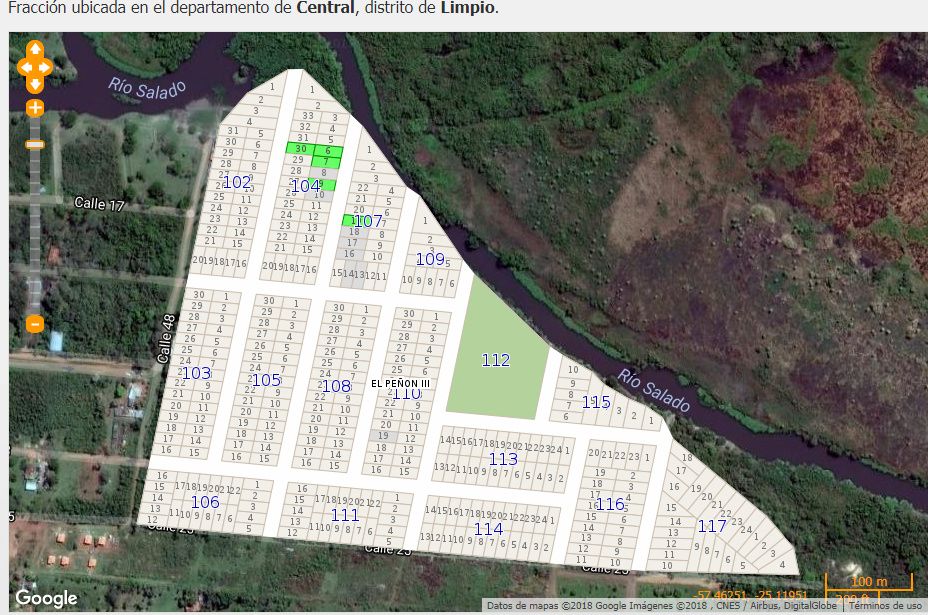This screenshot has width=928, height=615.
Task: Select block 116 label
Action: [x=610, y=504]
